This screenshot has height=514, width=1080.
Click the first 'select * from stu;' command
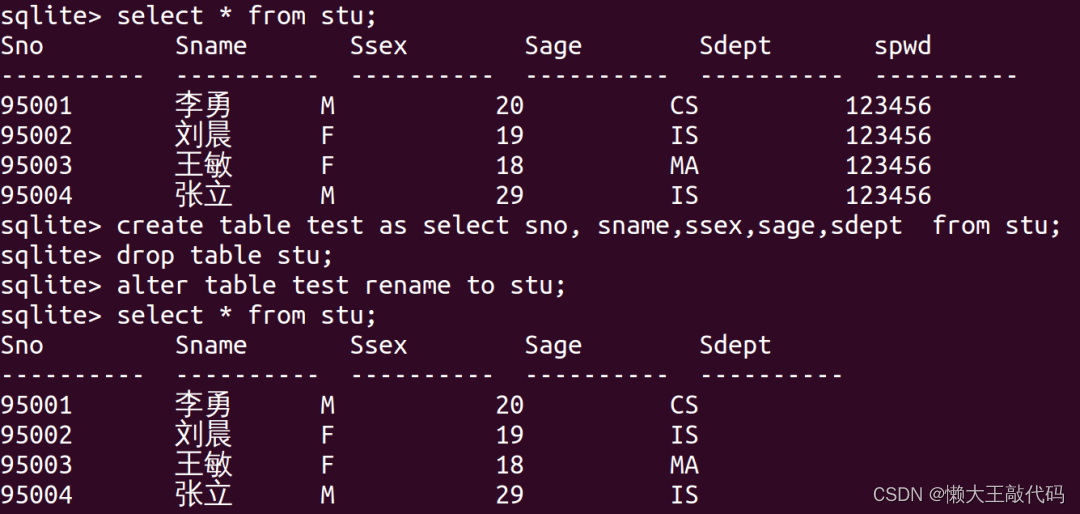click(x=247, y=15)
